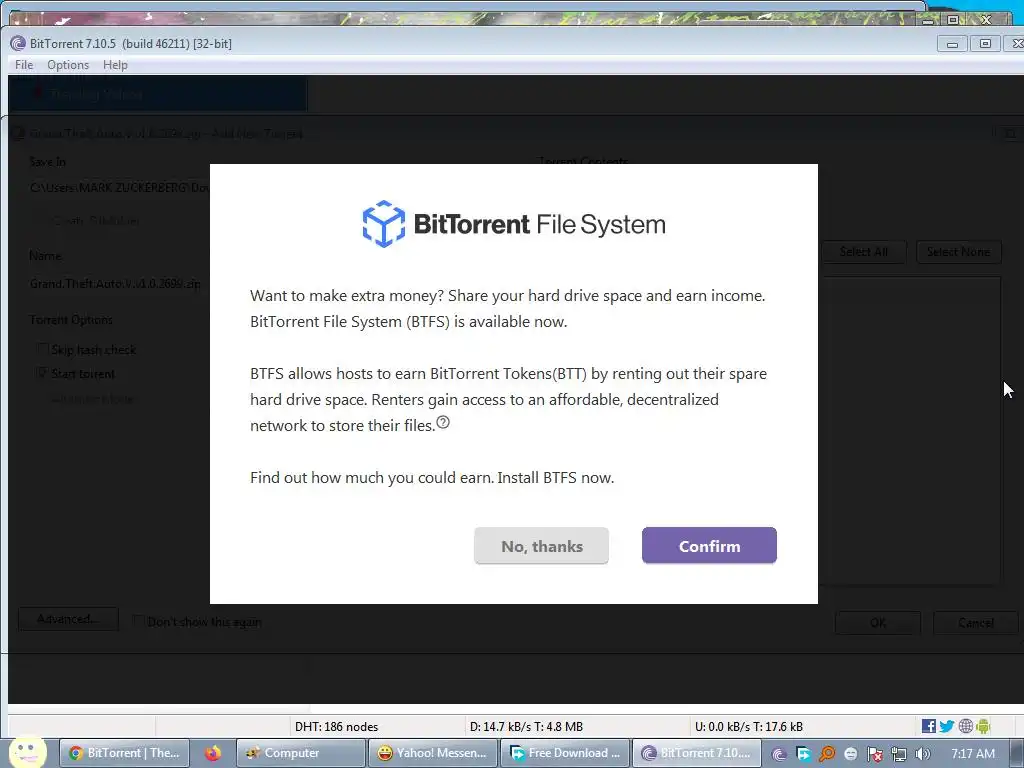Toggle the dimmed 'Don't show this again' checkbox
This screenshot has width=1024, height=768.
pyautogui.click(x=138, y=621)
